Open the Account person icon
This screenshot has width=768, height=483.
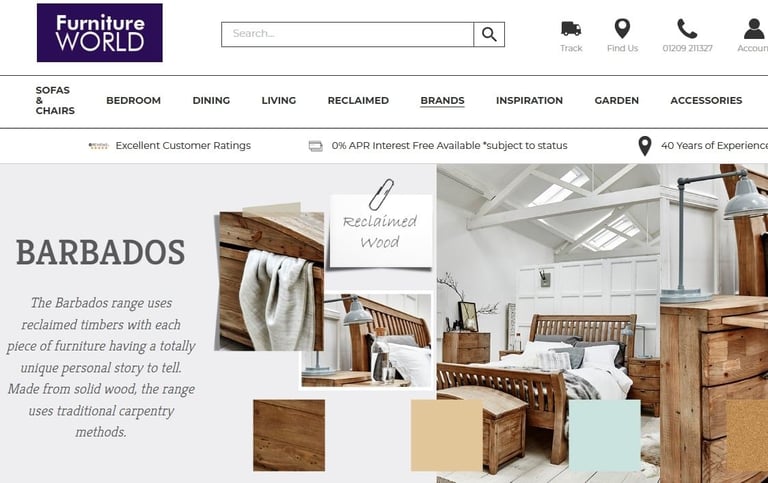[x=754, y=29]
